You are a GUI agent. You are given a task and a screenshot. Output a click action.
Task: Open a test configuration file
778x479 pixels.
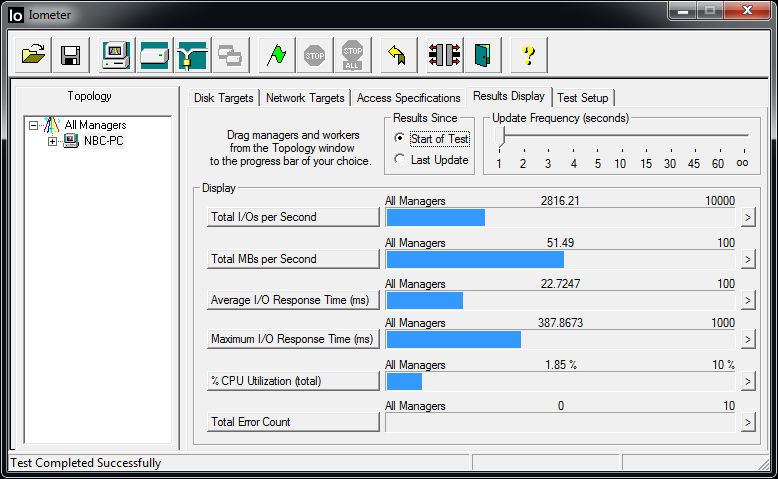33,55
